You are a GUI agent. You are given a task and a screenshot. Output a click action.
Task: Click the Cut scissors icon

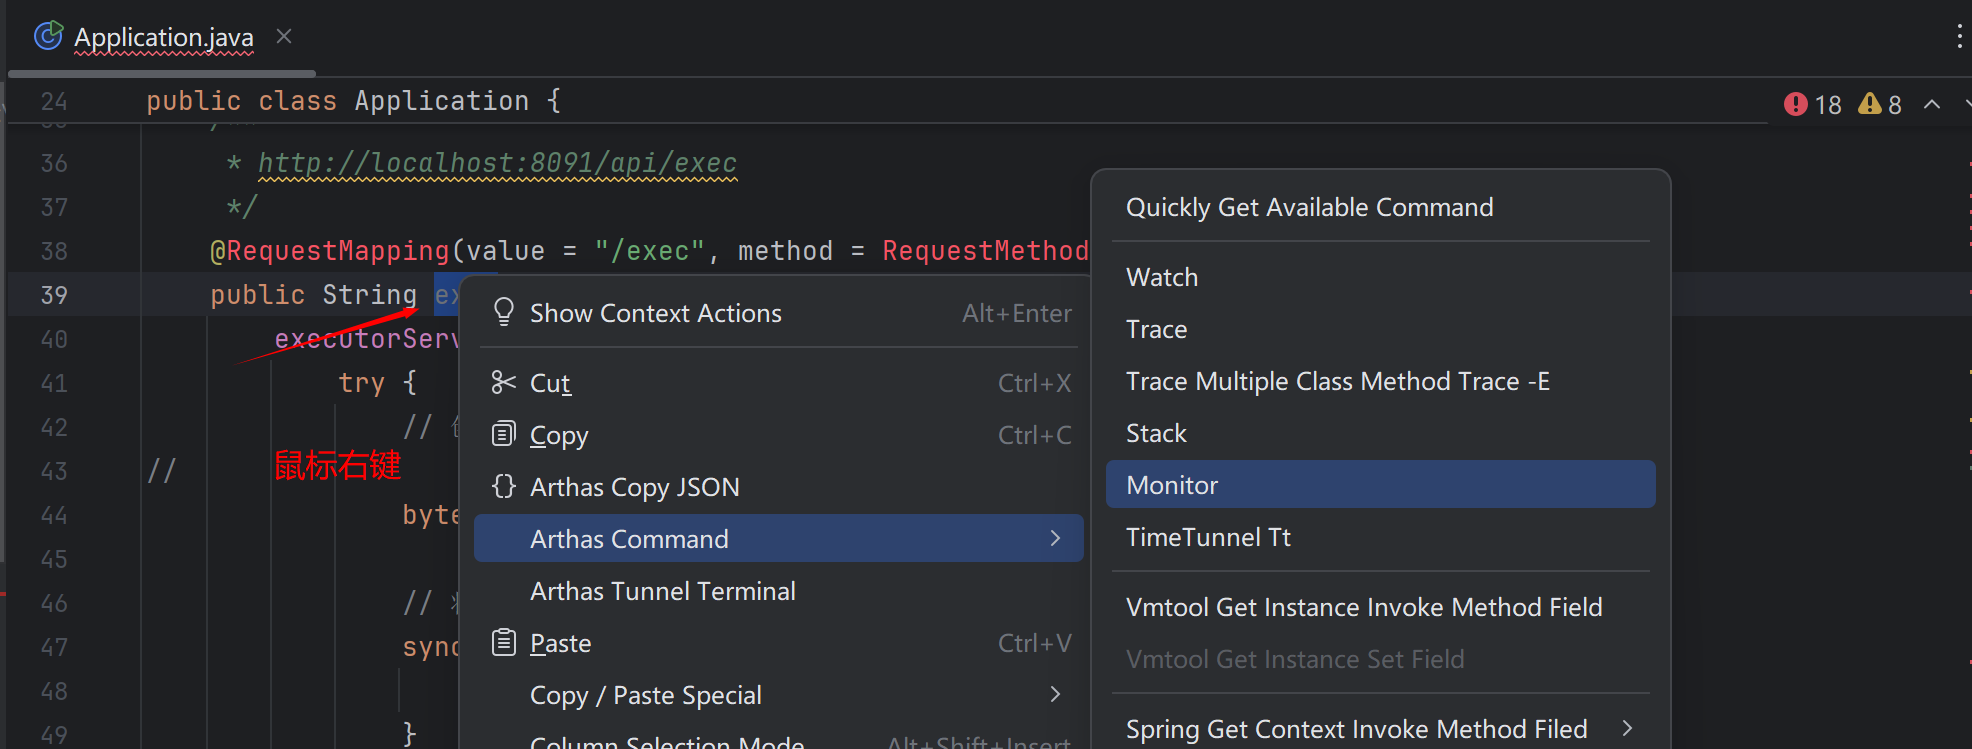[x=504, y=382]
